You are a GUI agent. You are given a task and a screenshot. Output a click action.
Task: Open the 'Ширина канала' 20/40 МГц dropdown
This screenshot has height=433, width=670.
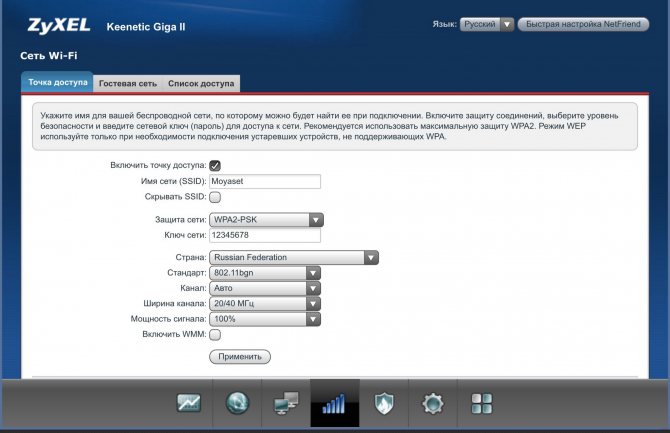tap(264, 303)
